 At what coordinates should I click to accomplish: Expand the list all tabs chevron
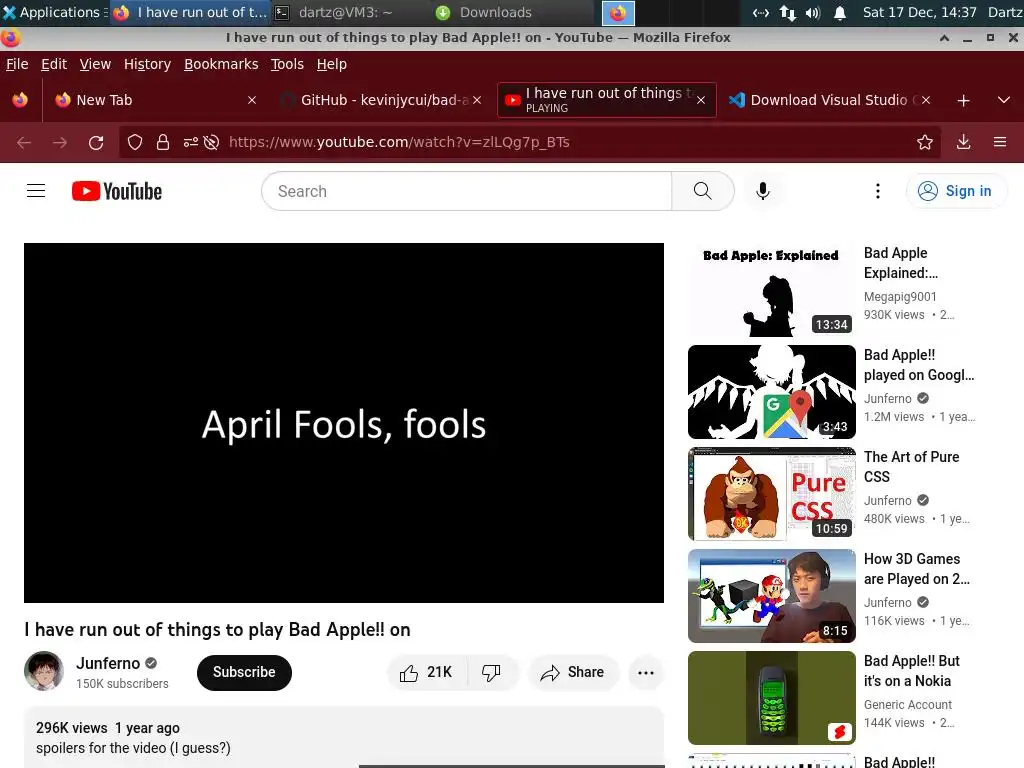coord(1004,101)
